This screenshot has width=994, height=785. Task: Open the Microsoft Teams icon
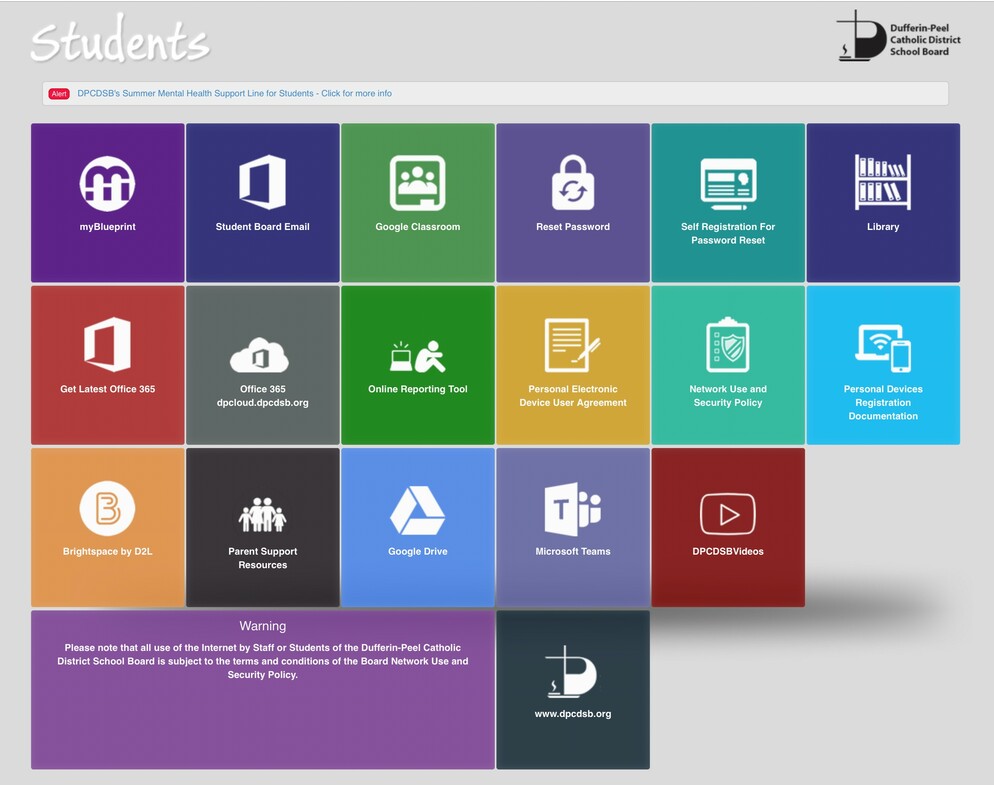point(572,509)
